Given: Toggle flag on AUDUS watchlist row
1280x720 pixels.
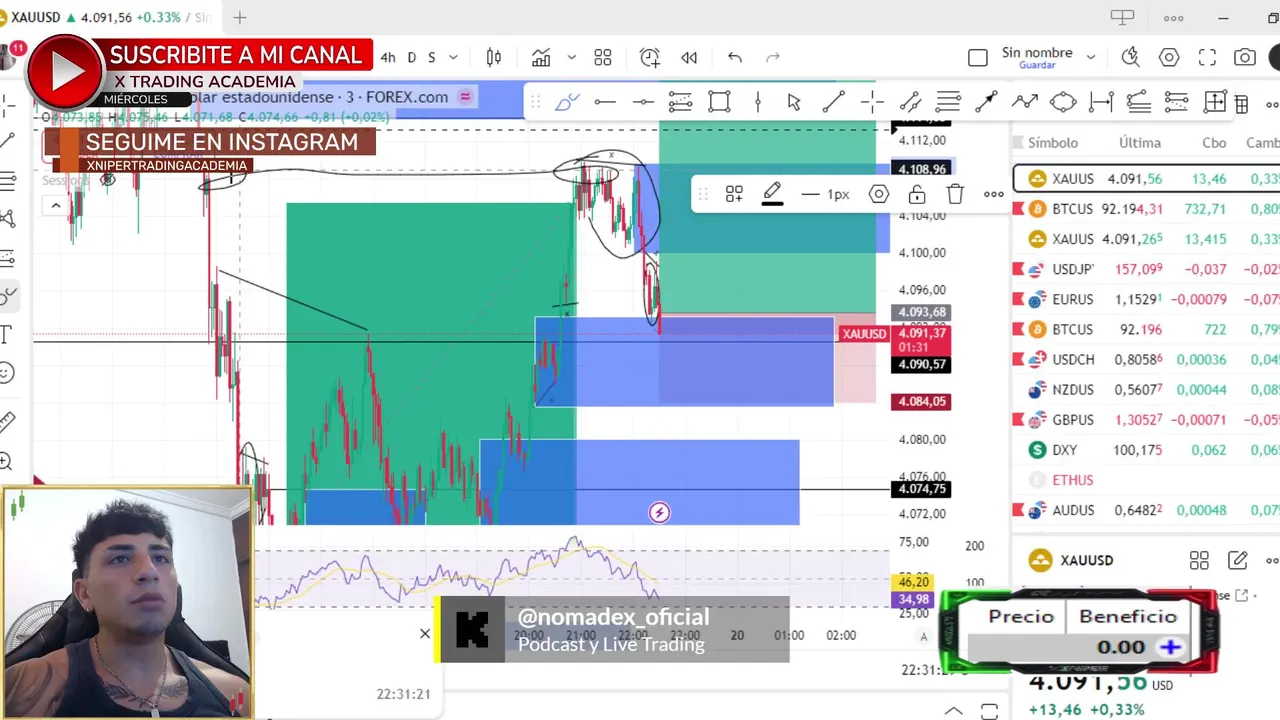Looking at the screenshot, I should click(x=1018, y=510).
